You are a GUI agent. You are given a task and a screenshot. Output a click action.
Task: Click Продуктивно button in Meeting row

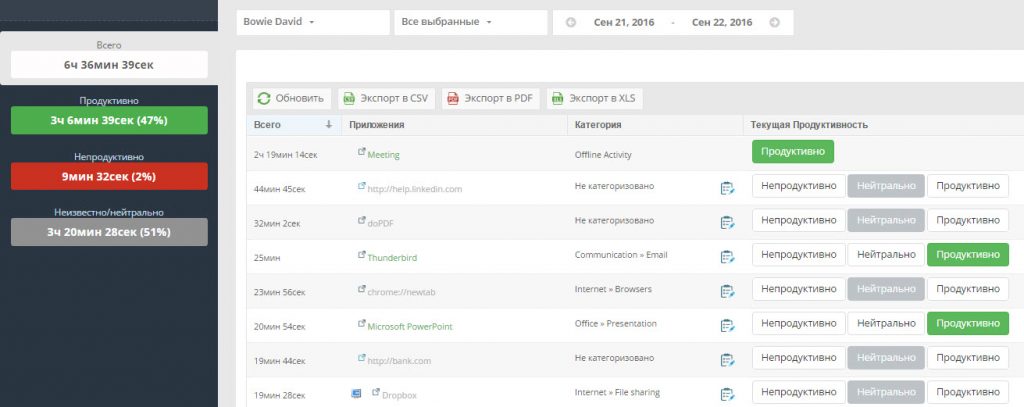pyautogui.click(x=793, y=152)
